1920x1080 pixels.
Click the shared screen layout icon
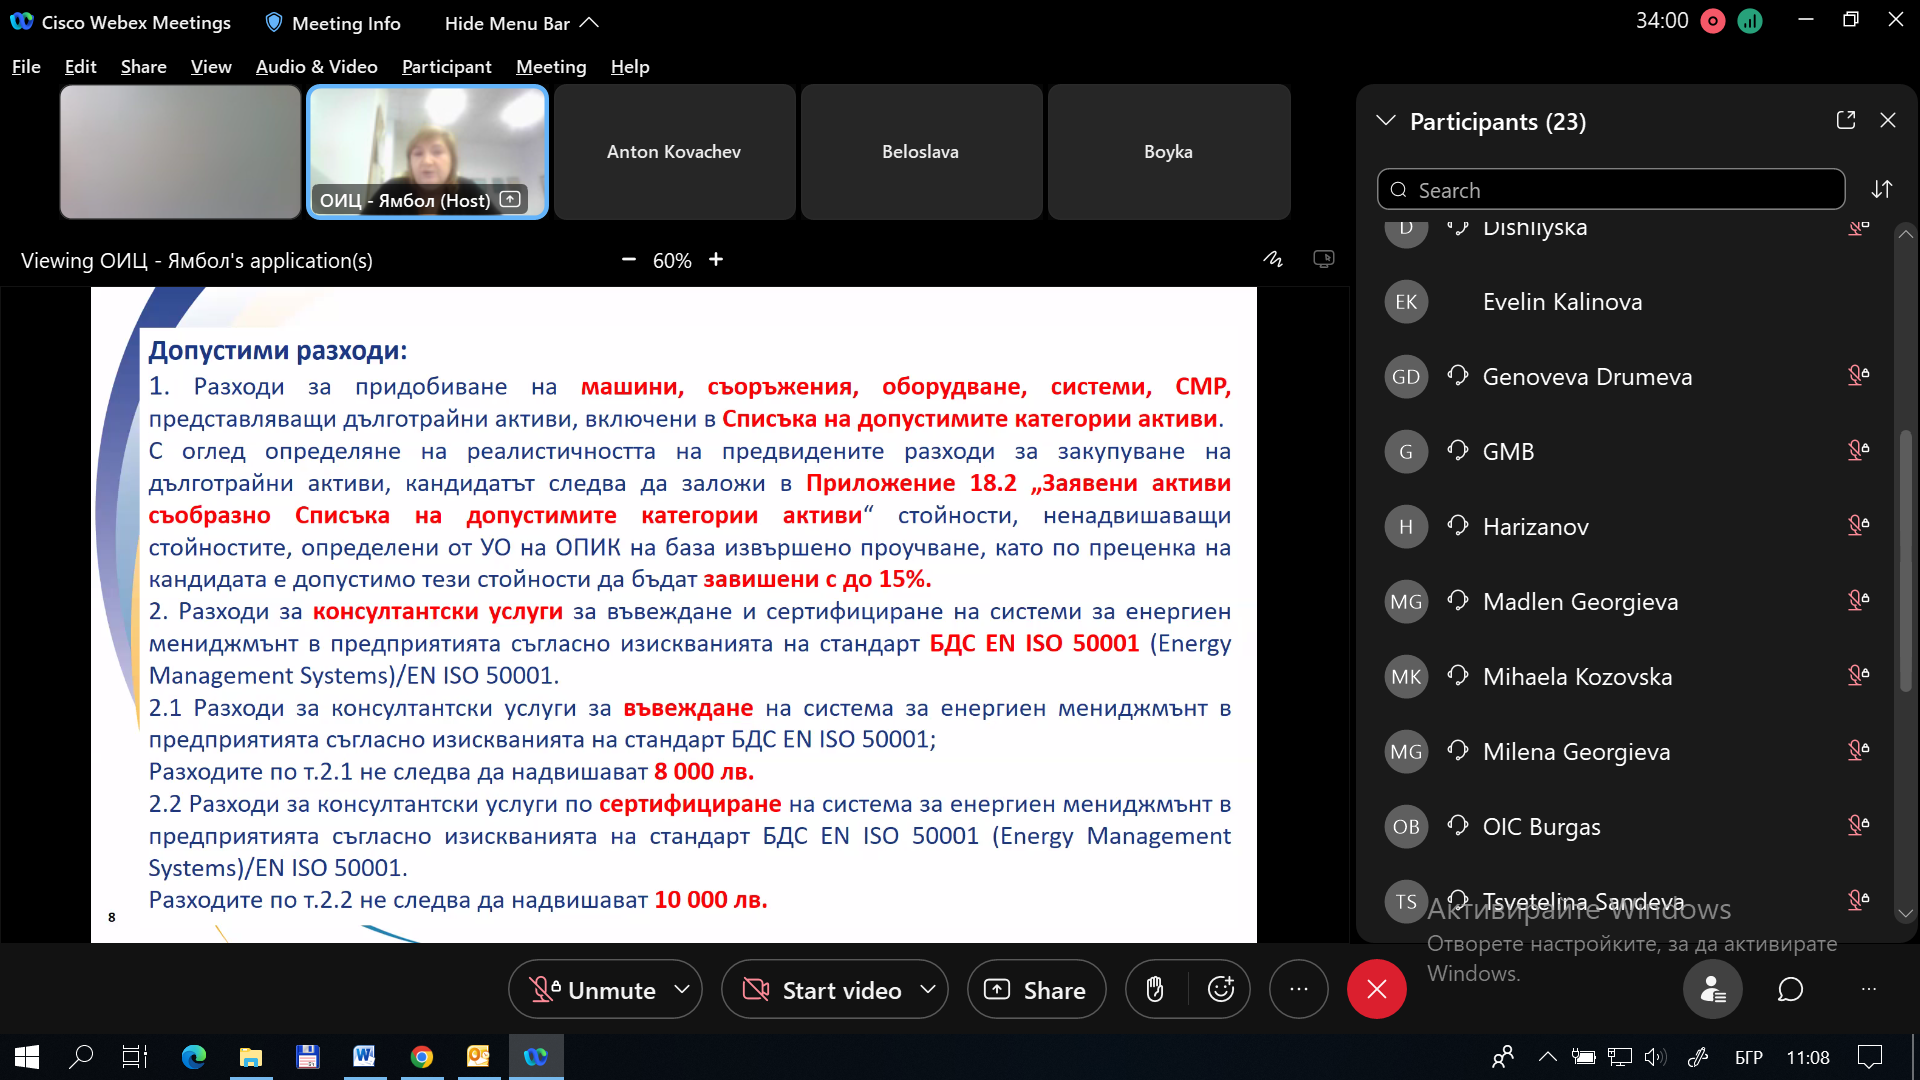(1323, 259)
